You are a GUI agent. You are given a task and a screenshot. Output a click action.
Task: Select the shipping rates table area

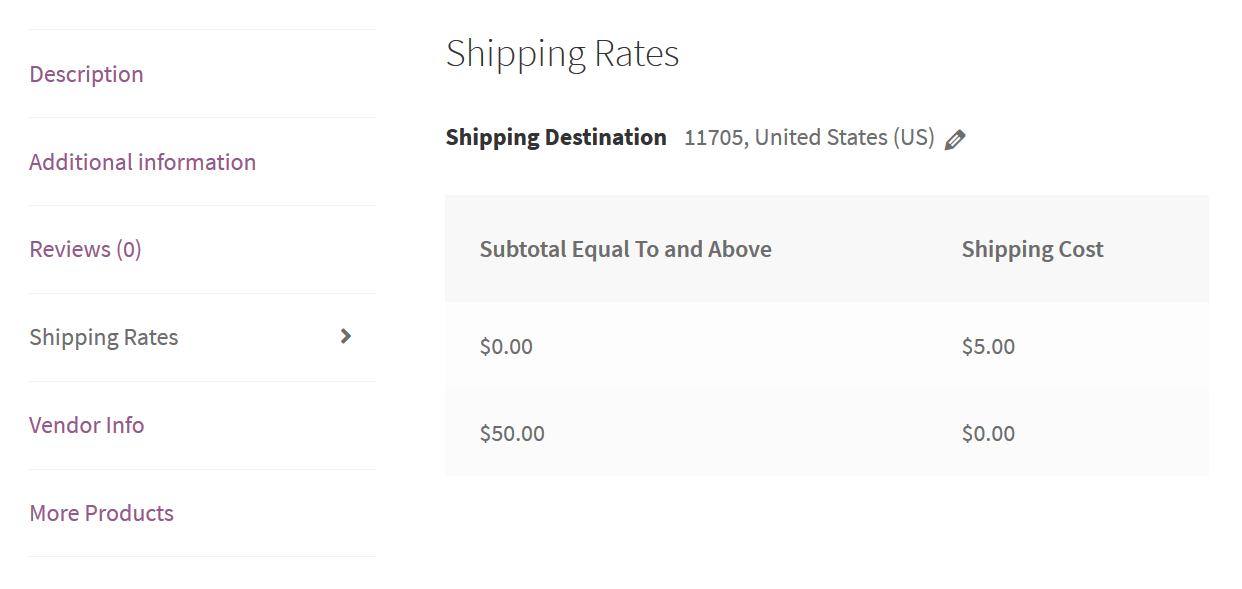(826, 340)
